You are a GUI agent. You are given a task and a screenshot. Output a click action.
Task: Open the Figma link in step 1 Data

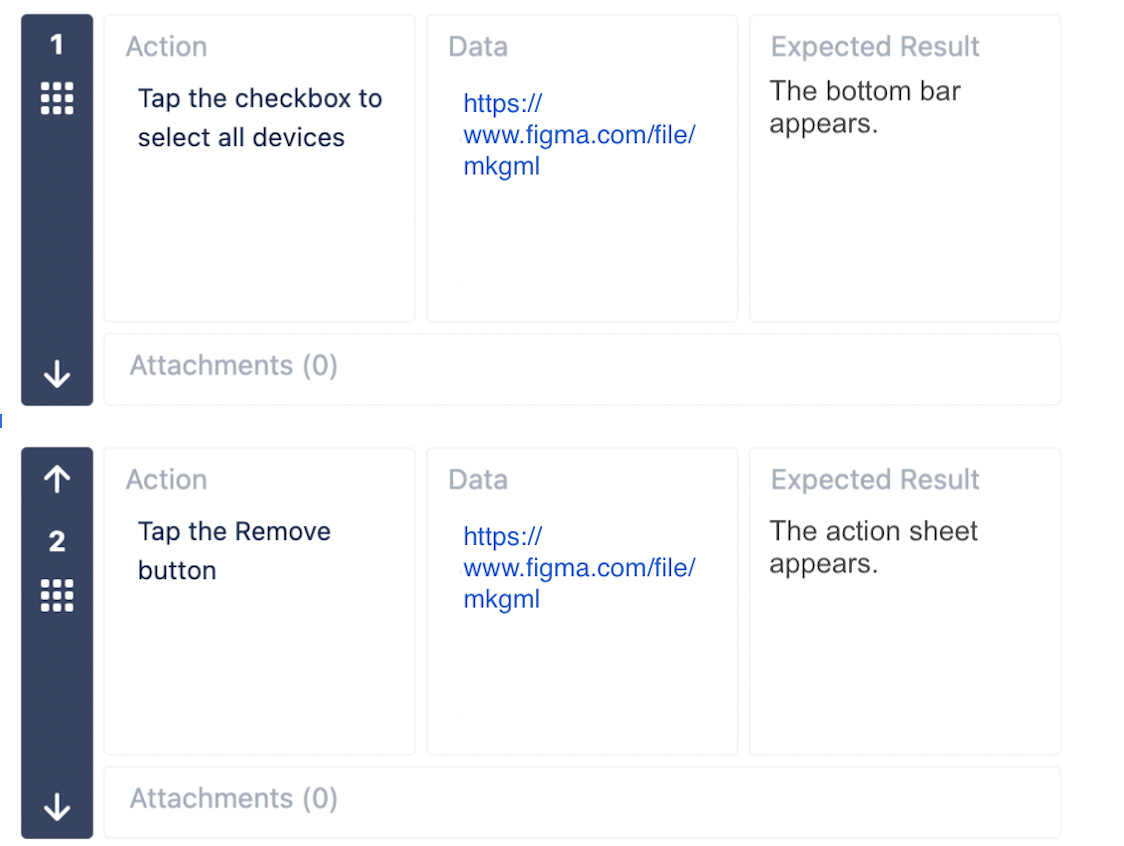578,135
